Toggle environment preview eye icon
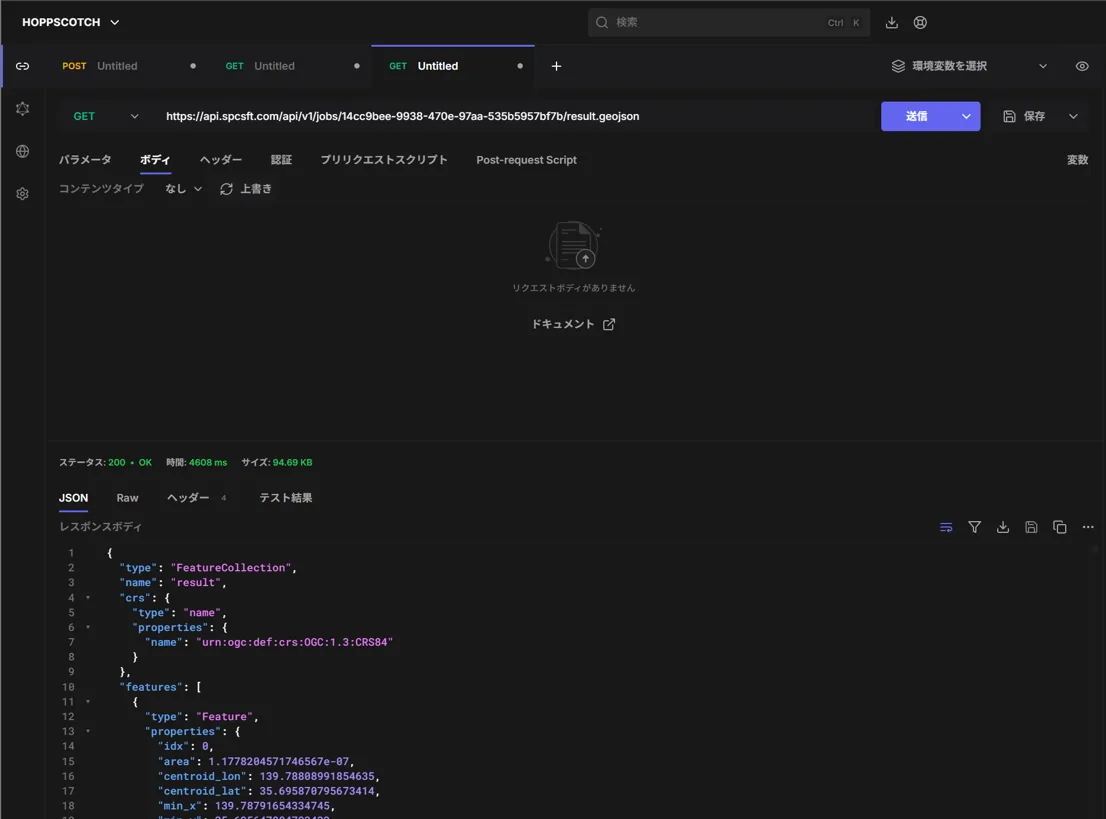The height and width of the screenshot is (819, 1106). click(1081, 66)
